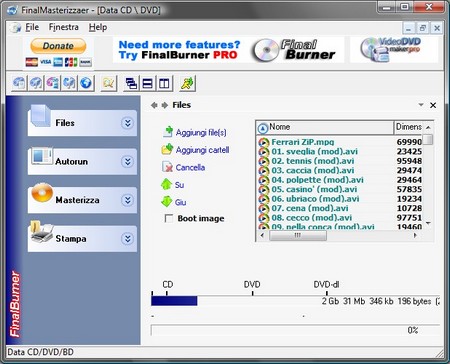Click the back arrow beside Files heading
The height and width of the screenshot is (364, 450).
[x=154, y=105]
